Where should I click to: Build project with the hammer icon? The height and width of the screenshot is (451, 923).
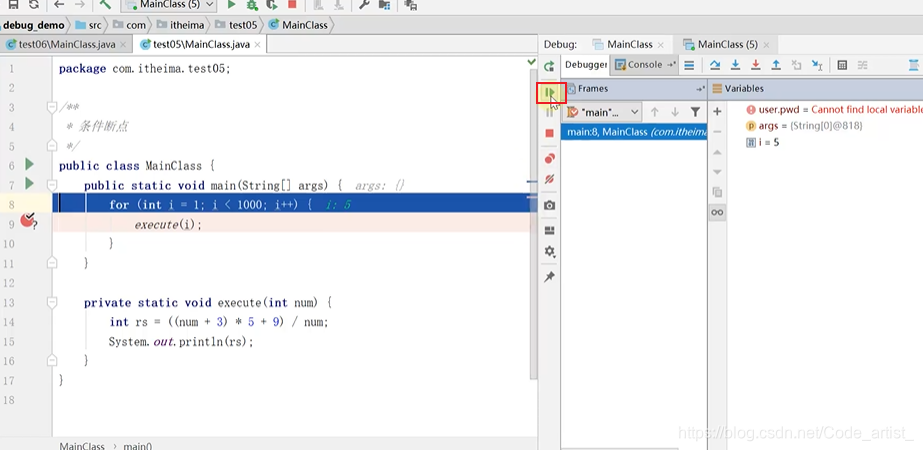point(105,4)
